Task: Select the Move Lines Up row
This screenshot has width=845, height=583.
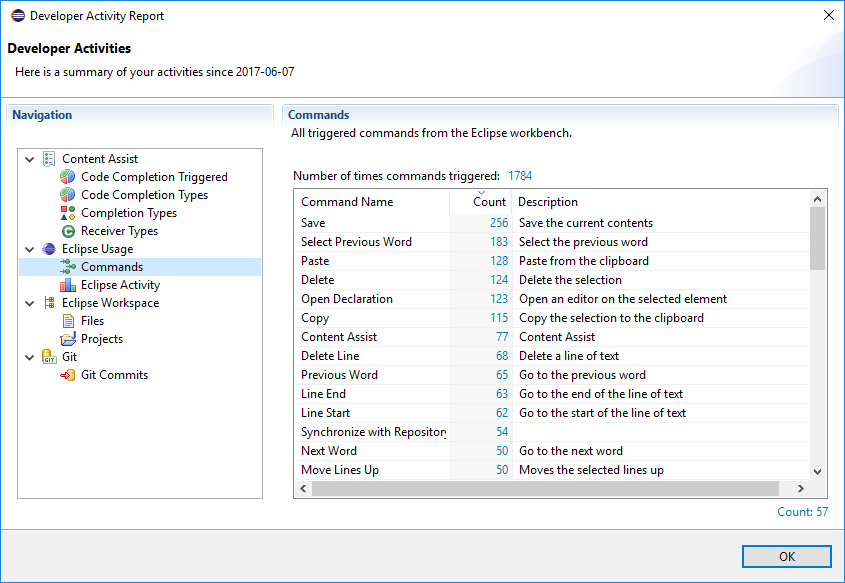Action: pyautogui.click(x=552, y=470)
